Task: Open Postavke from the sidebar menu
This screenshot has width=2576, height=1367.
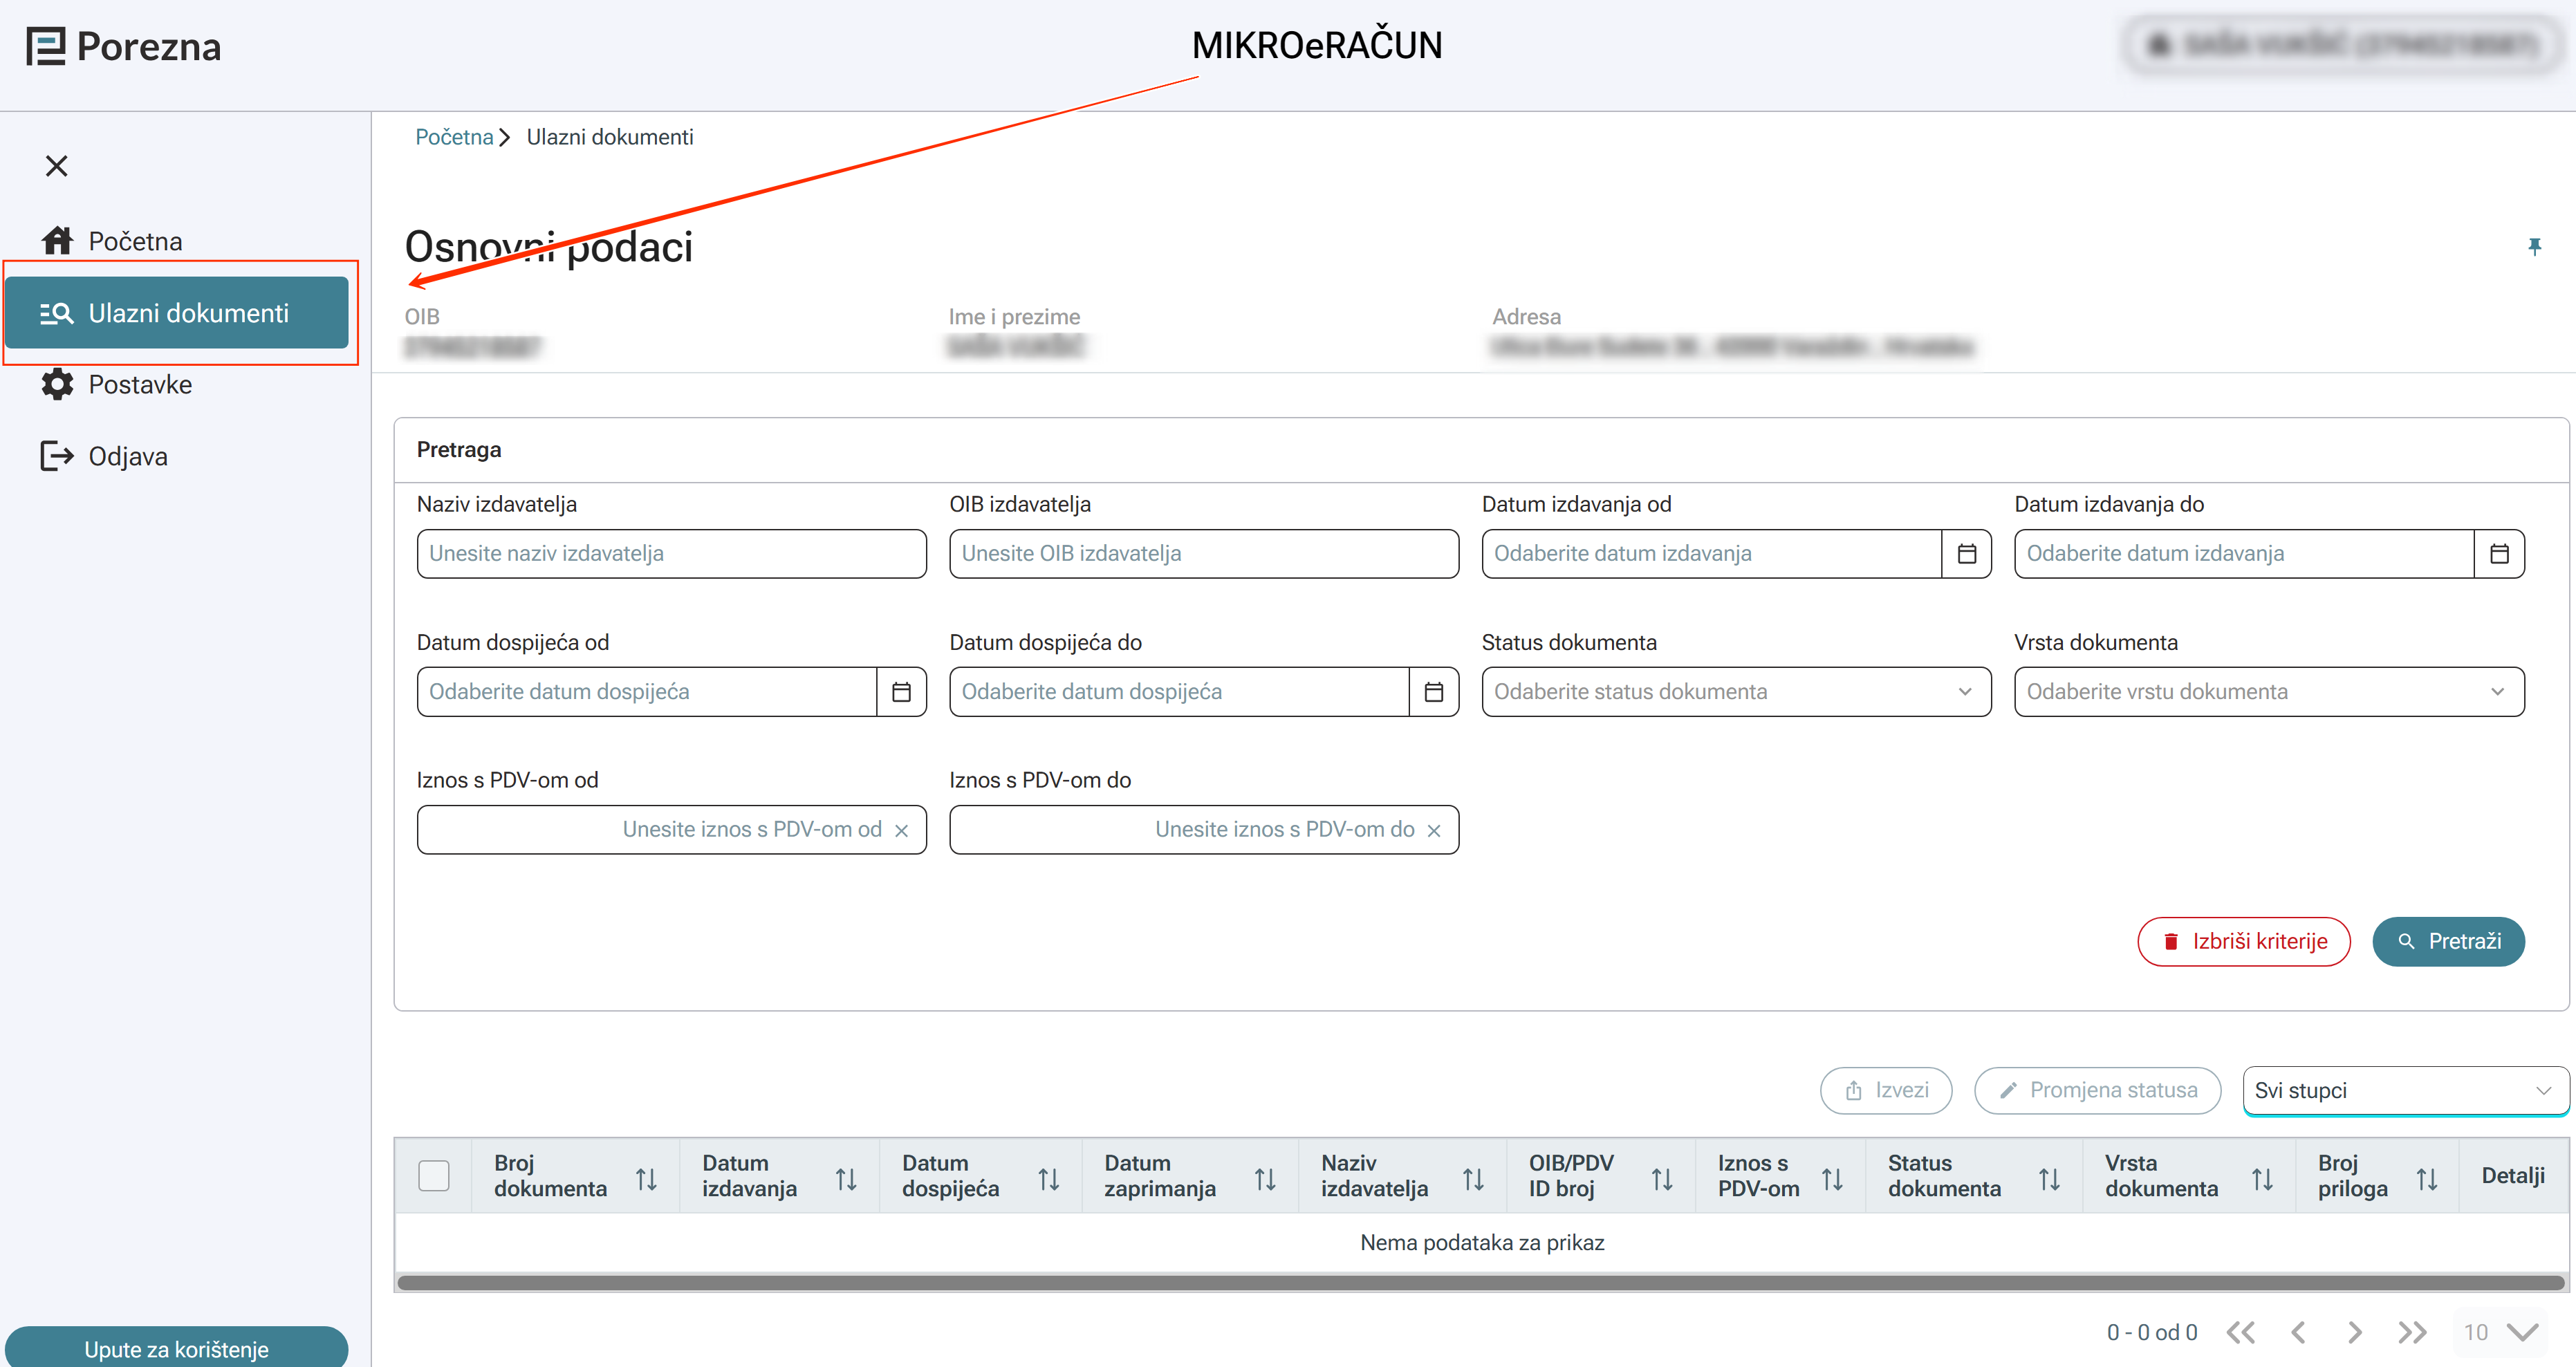Action: click(x=140, y=385)
